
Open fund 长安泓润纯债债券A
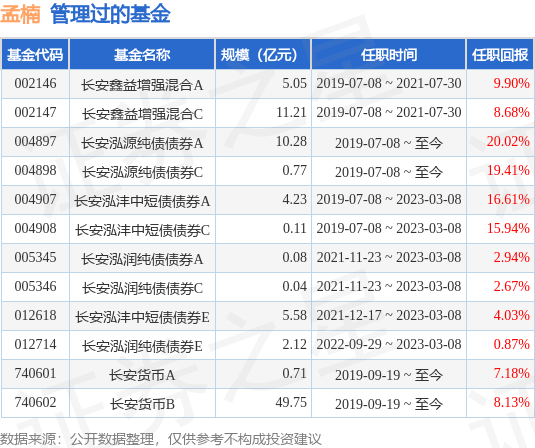tap(142, 259)
